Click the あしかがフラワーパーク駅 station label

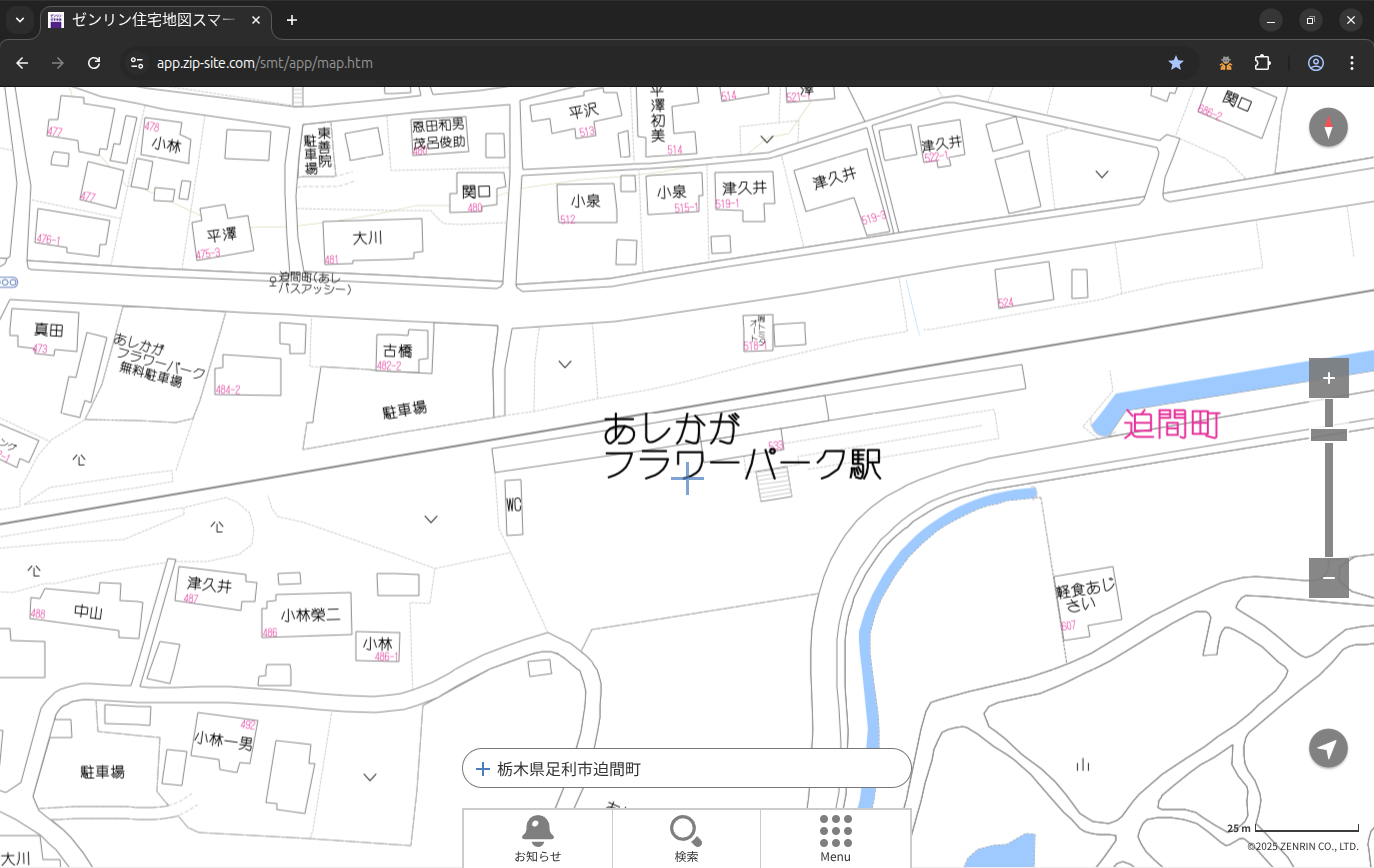[x=742, y=448]
